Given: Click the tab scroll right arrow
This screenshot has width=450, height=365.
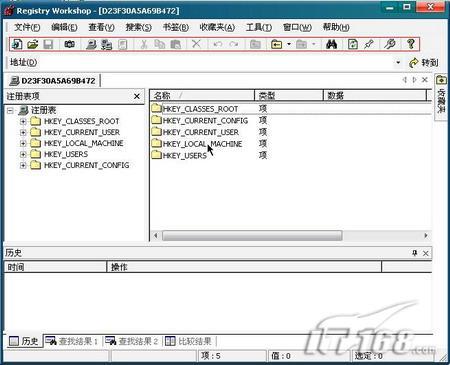Looking at the screenshot, I should pos(414,80).
